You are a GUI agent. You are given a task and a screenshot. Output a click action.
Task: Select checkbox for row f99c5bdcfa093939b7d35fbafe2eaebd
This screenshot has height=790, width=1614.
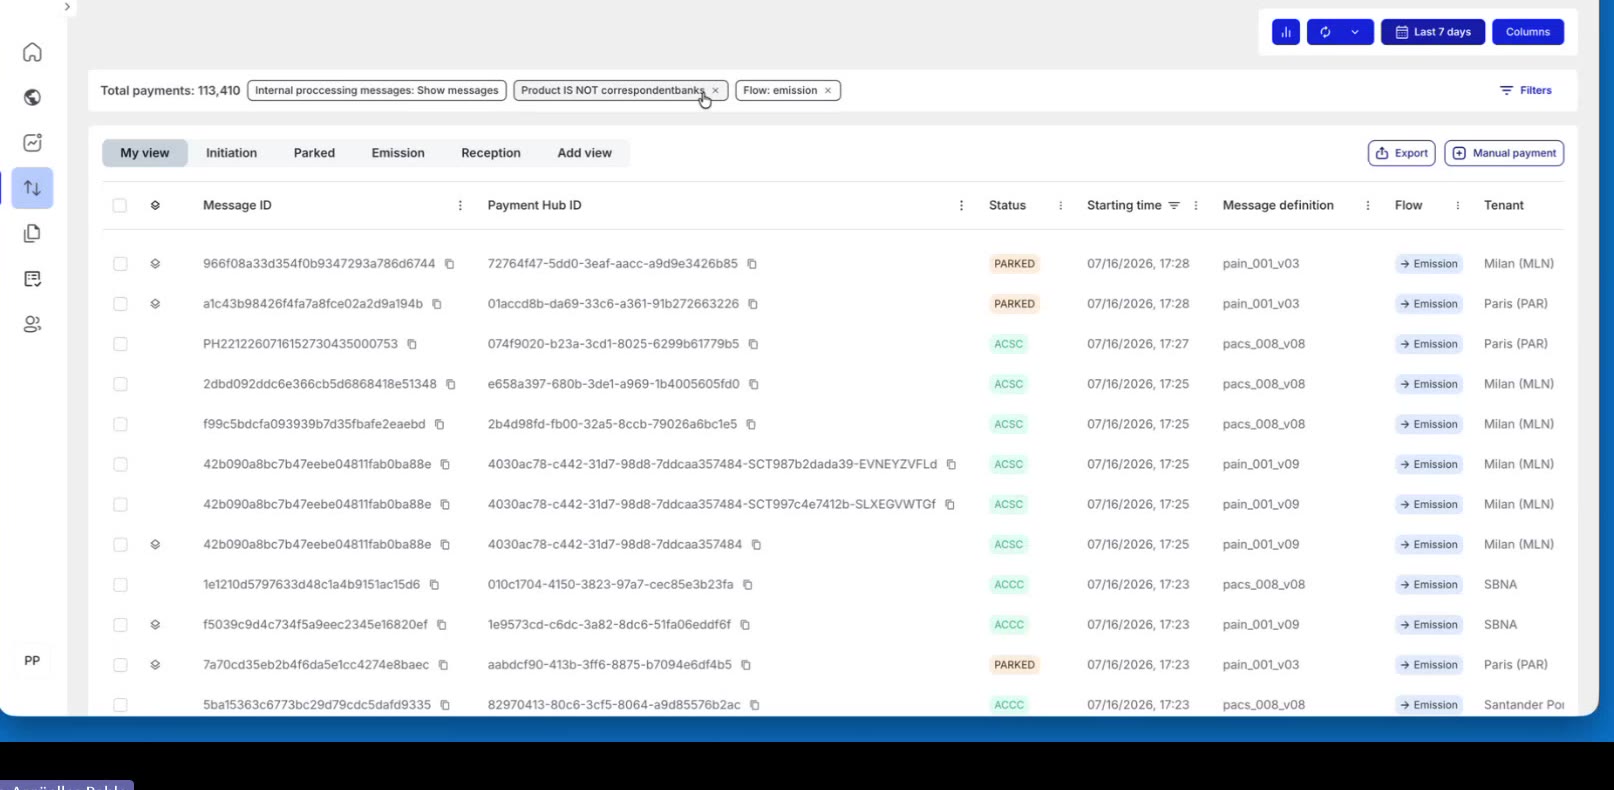[x=120, y=424]
